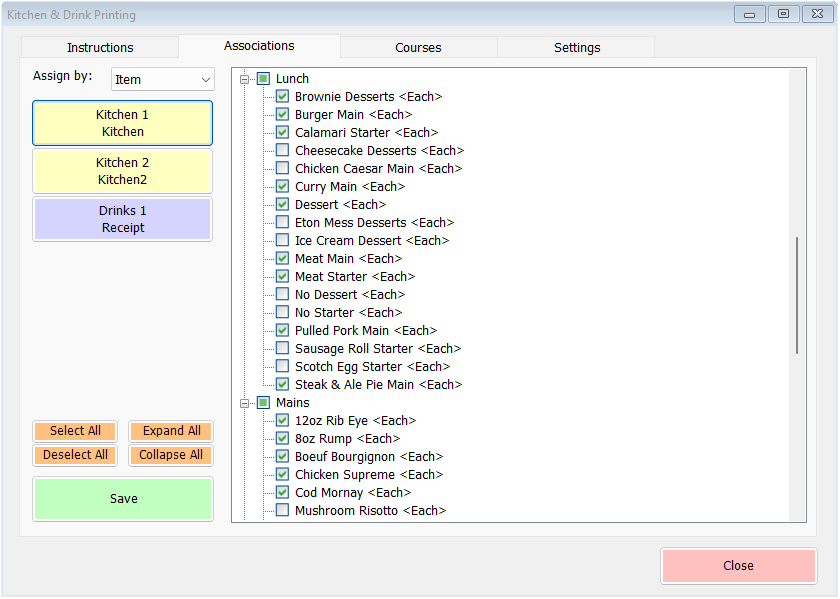Choose the Drinks 1 Receipt printer

[122, 219]
